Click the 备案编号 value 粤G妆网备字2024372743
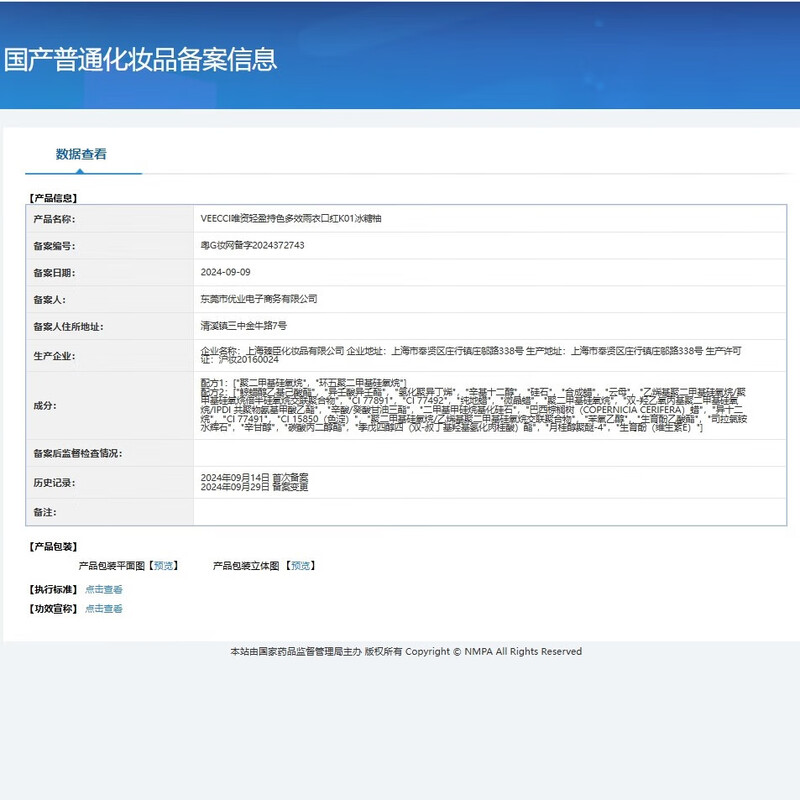The width and height of the screenshot is (800, 800). click(x=252, y=245)
